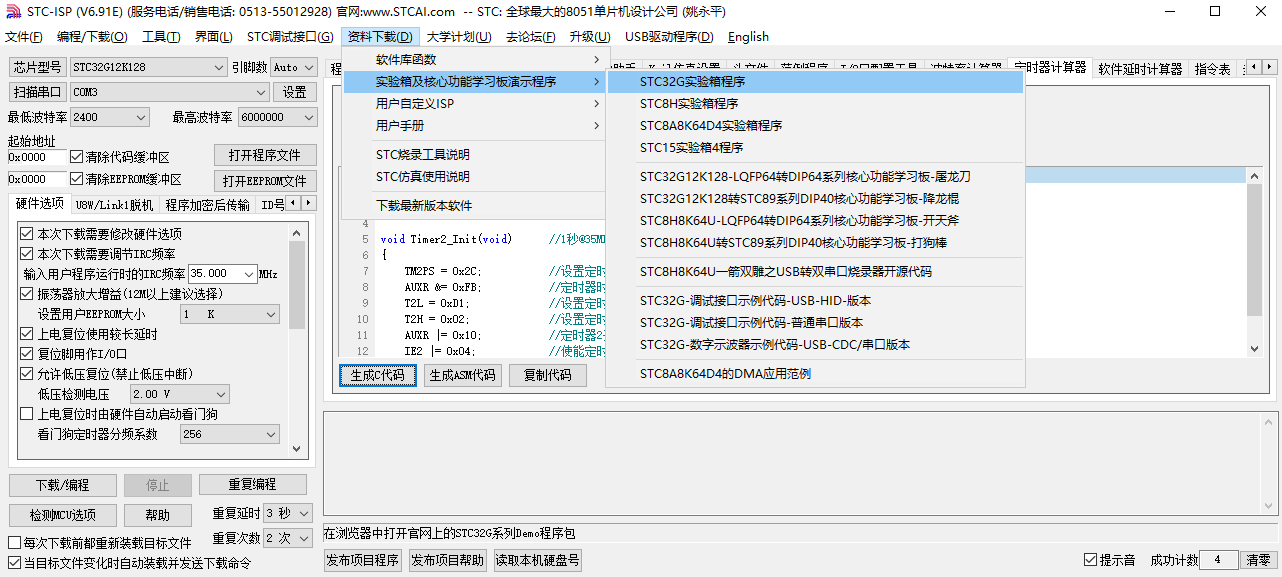1282x577 pixels.
Task: Switch to the 软件延时计算器 tab
Action: (1140, 69)
